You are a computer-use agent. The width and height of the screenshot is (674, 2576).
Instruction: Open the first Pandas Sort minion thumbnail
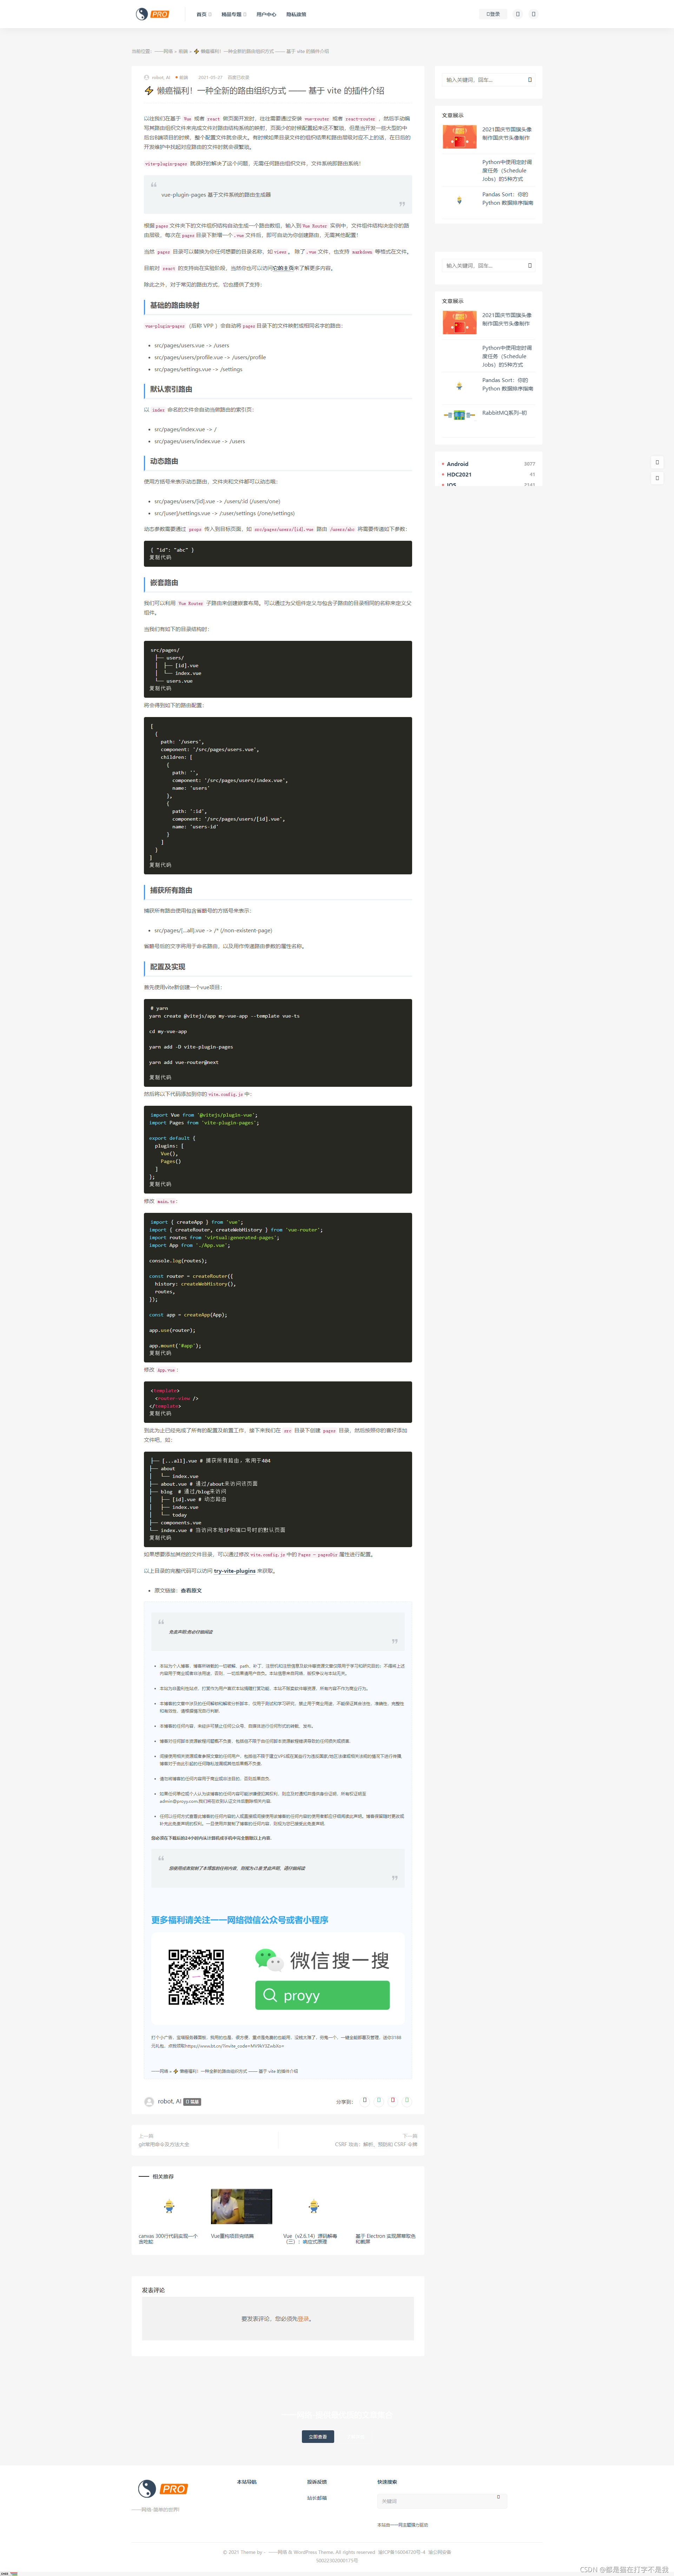459,200
